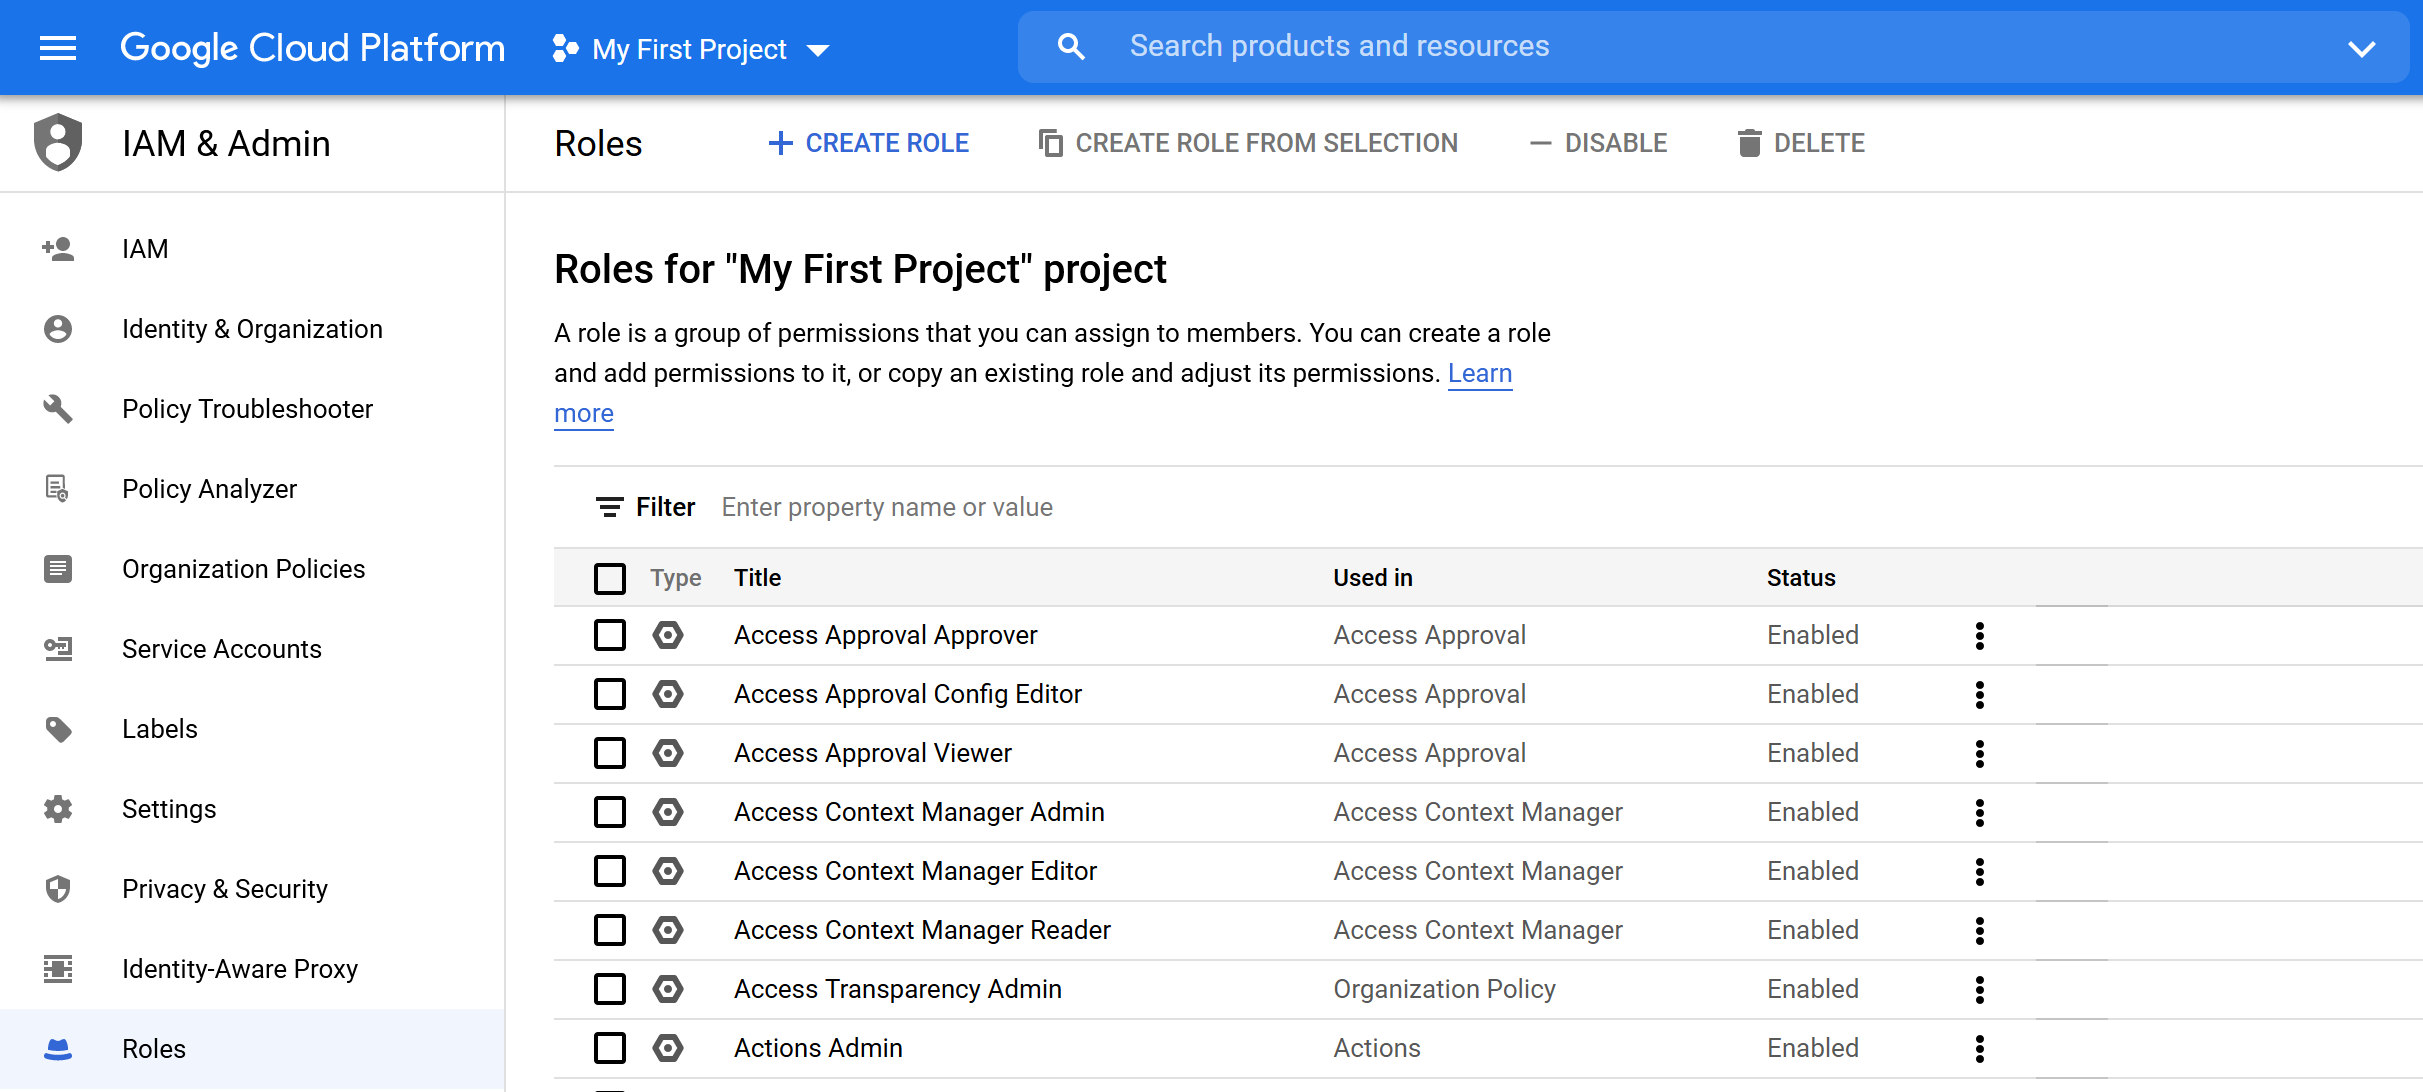
Task: Open the My First Project selector dropdown
Action: tap(691, 48)
